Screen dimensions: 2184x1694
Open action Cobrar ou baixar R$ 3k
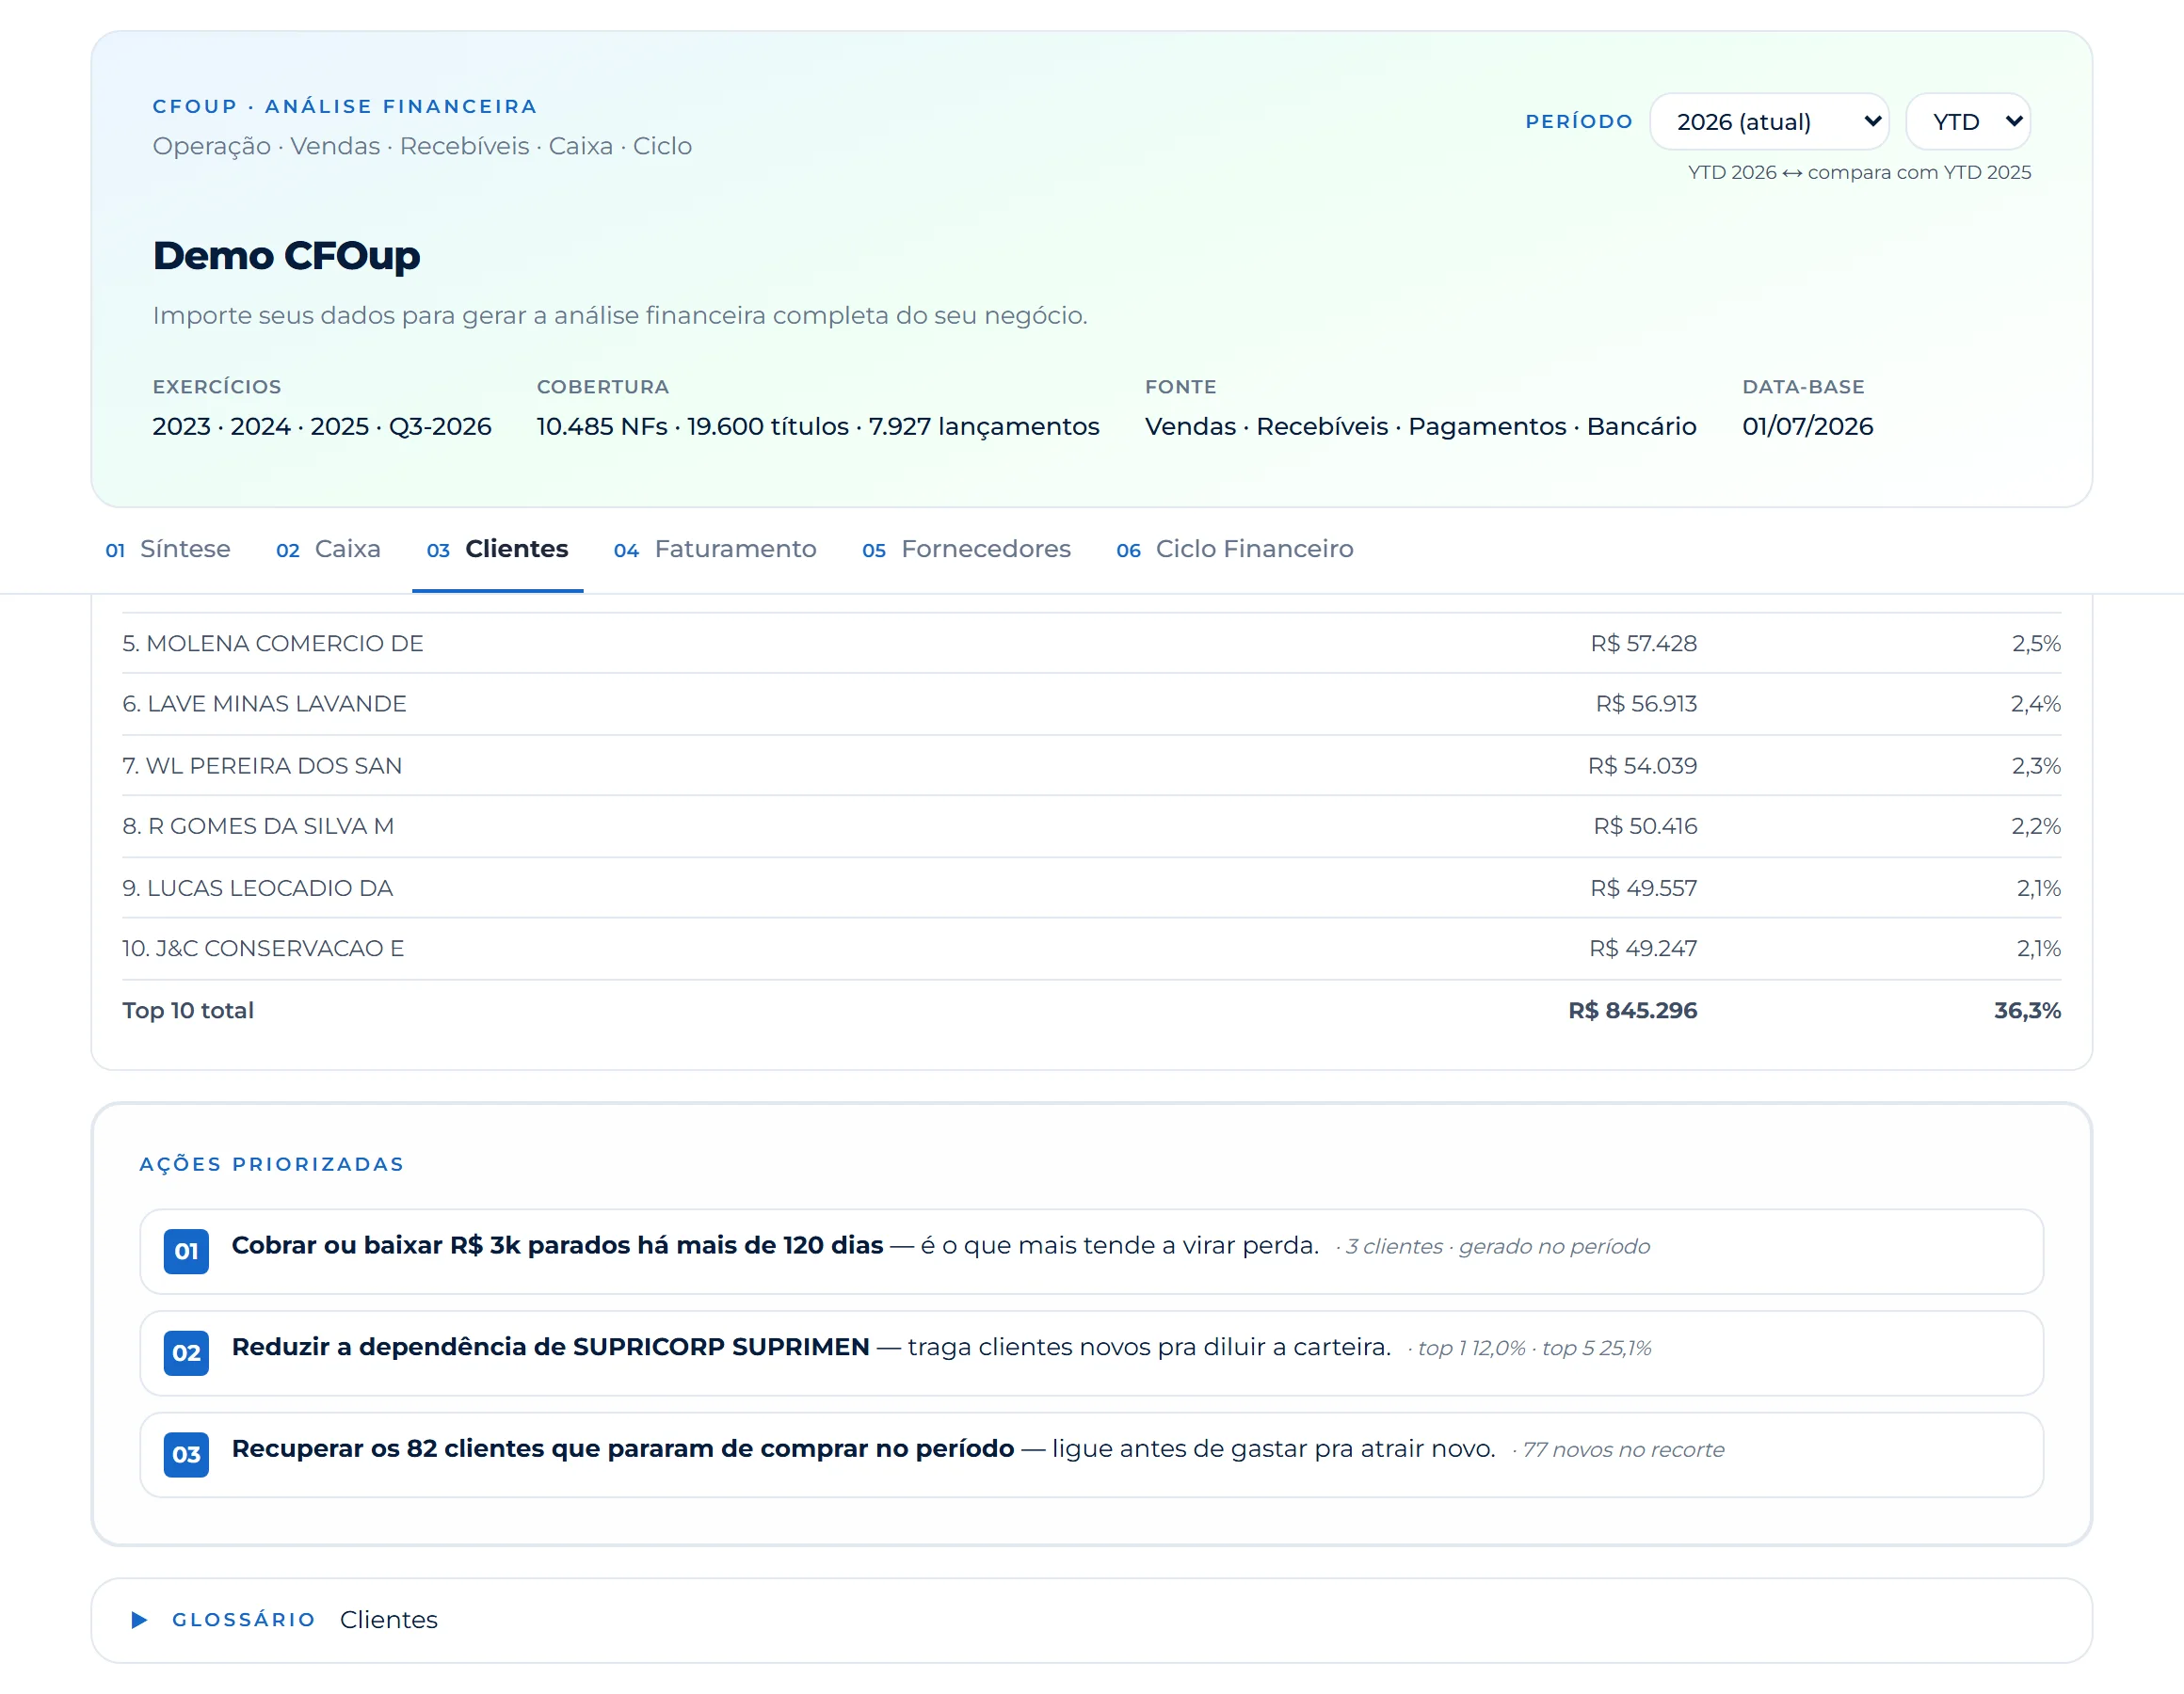pyautogui.click(x=1091, y=1251)
